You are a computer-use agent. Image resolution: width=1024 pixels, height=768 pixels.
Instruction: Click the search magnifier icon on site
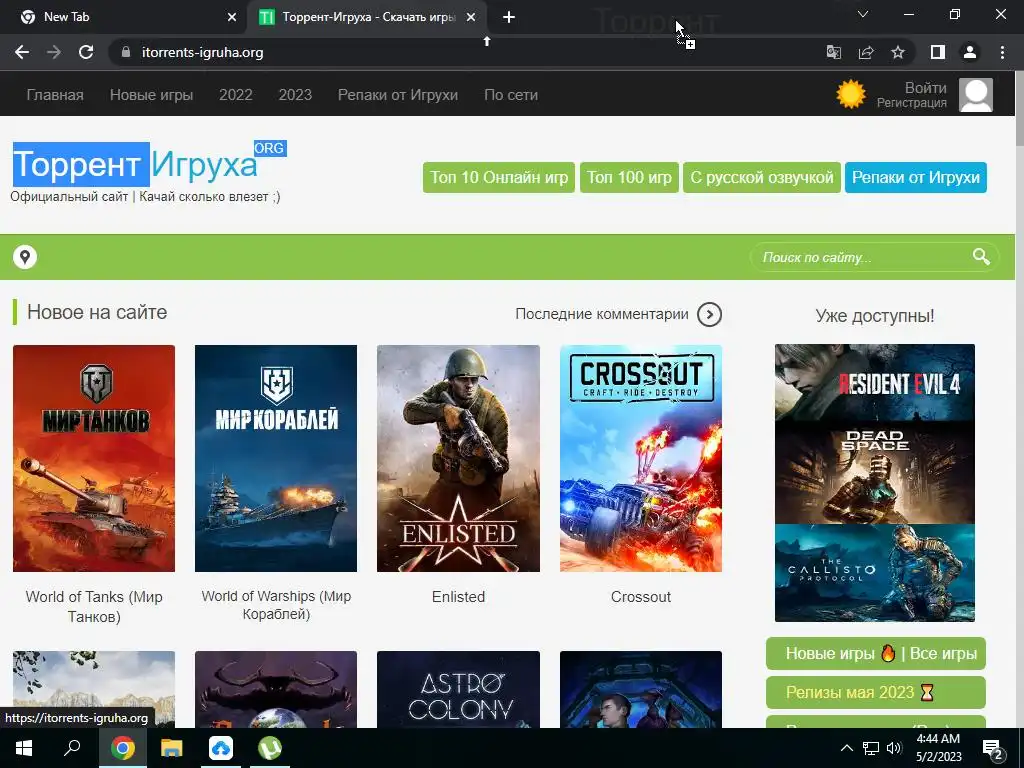click(981, 257)
